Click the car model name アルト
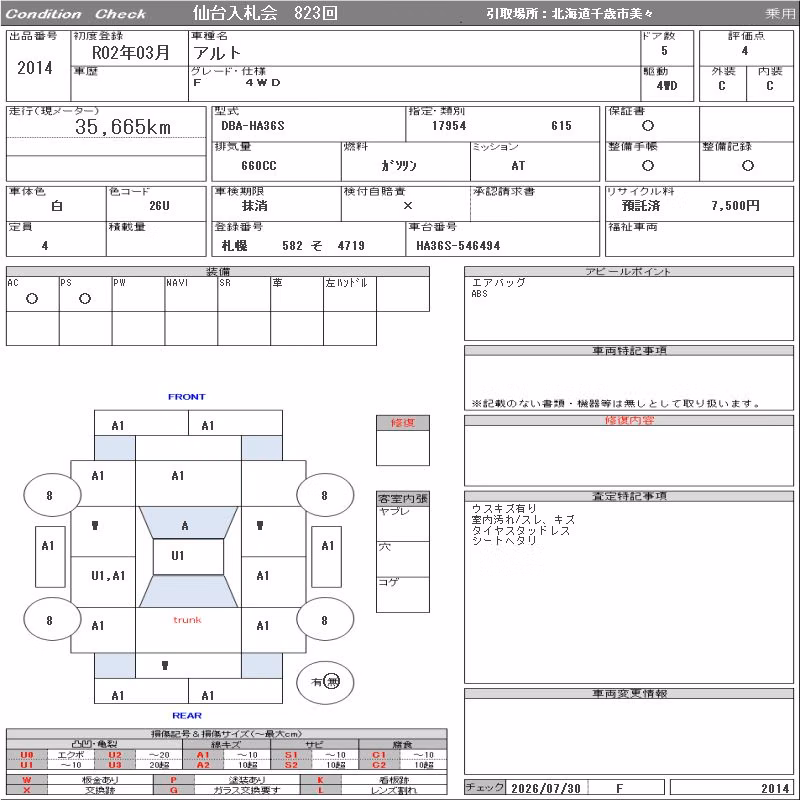Image resolution: width=800 pixels, height=800 pixels. [x=217, y=53]
